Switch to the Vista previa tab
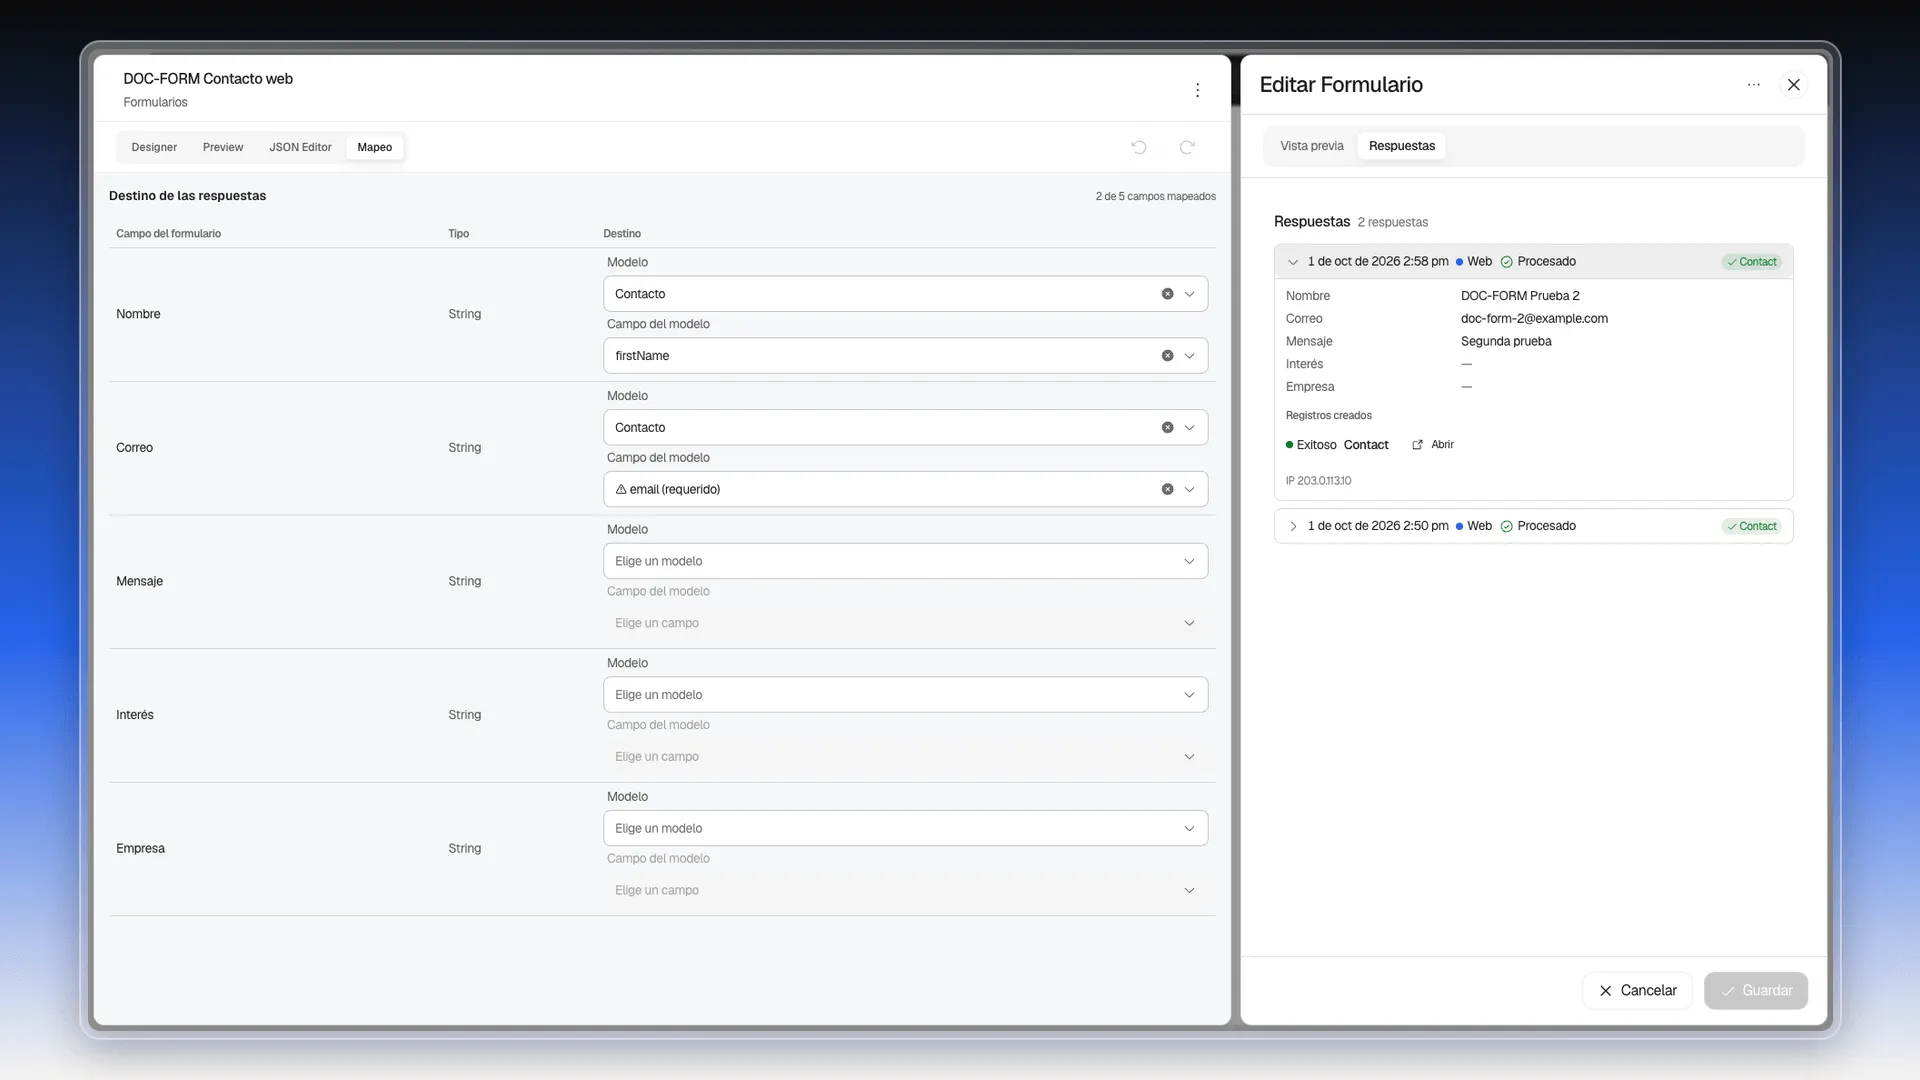This screenshot has width=1920, height=1080. pyautogui.click(x=1312, y=146)
